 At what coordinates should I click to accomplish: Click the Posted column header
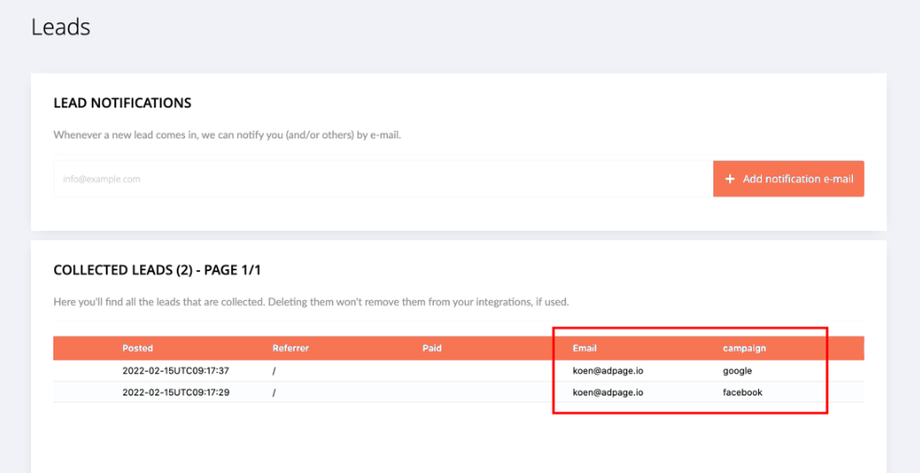(x=138, y=348)
